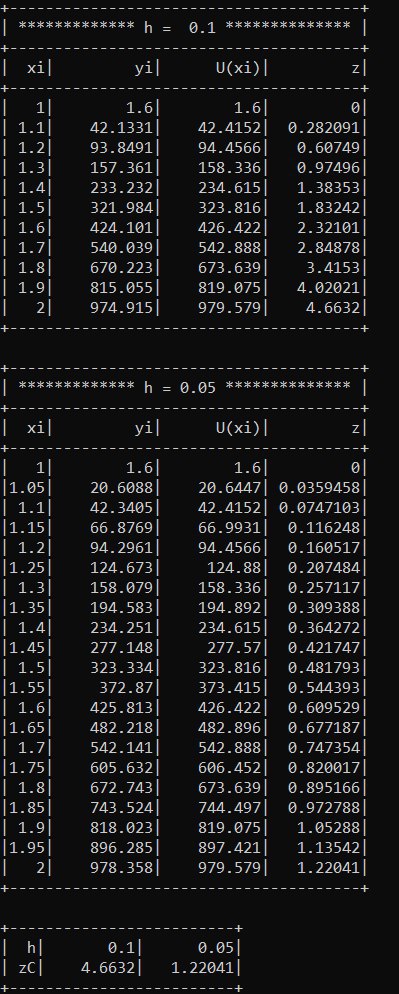This screenshot has width=399, height=994.
Task: Click z value 0.282091
Action: coord(324,128)
